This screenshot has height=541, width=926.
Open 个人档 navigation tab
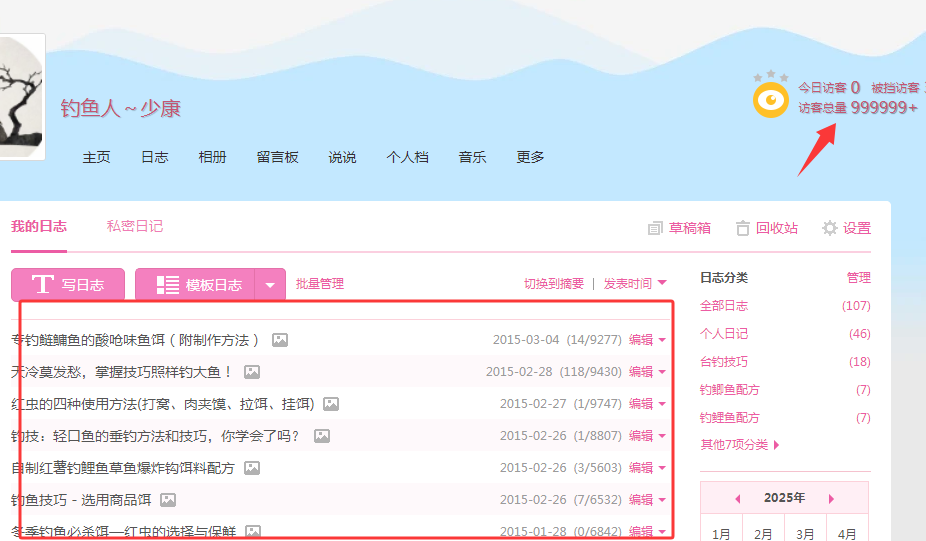coord(407,157)
